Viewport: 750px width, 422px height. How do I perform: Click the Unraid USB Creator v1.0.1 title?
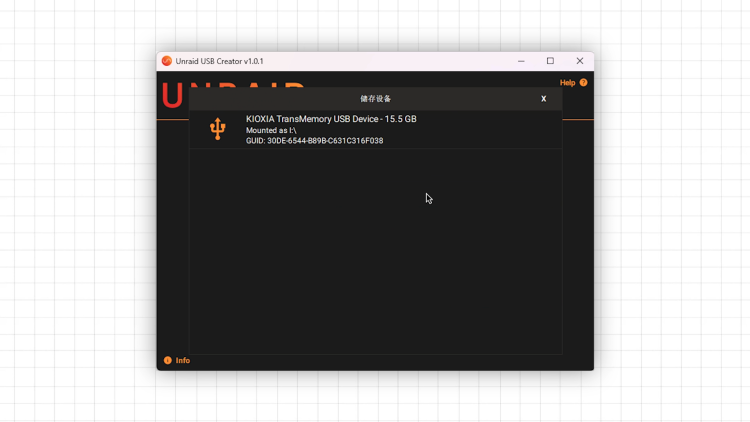coord(219,61)
